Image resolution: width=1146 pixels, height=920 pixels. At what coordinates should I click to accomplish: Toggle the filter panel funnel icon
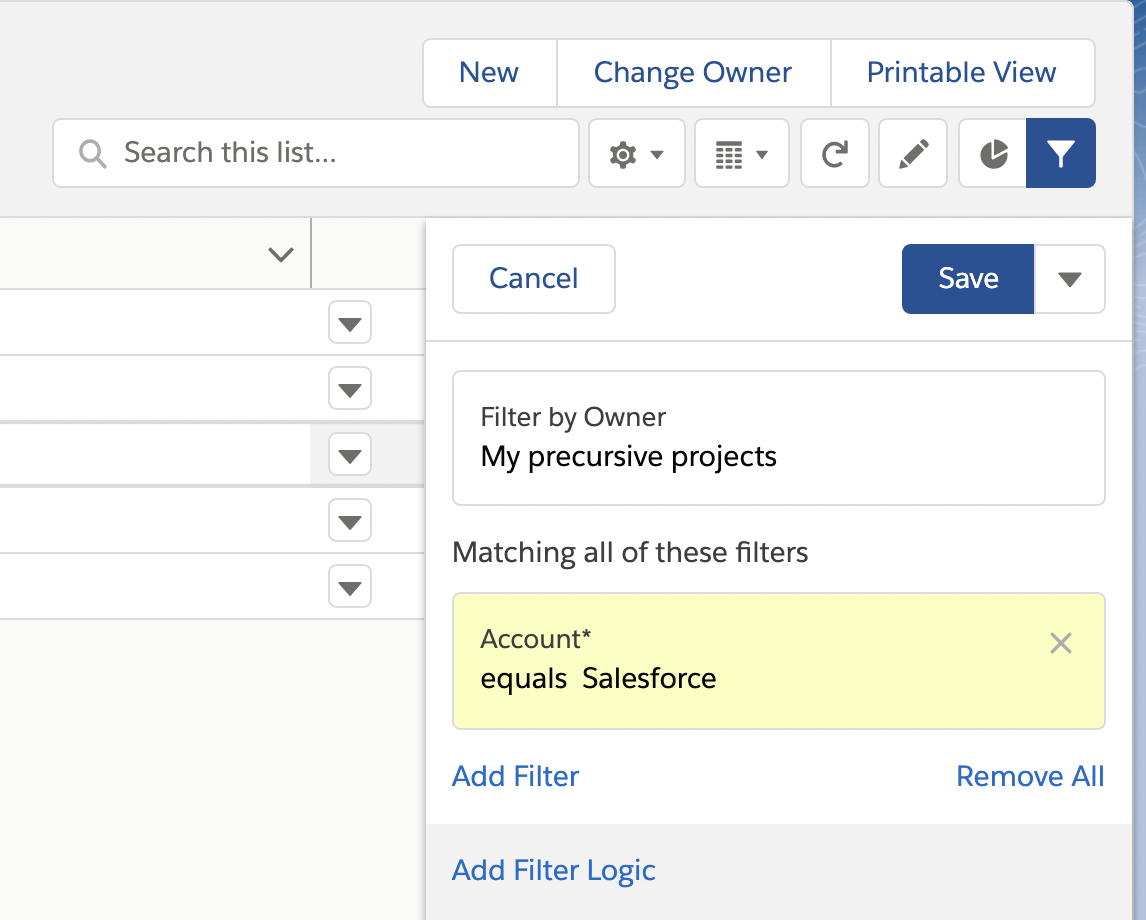pyautogui.click(x=1061, y=153)
